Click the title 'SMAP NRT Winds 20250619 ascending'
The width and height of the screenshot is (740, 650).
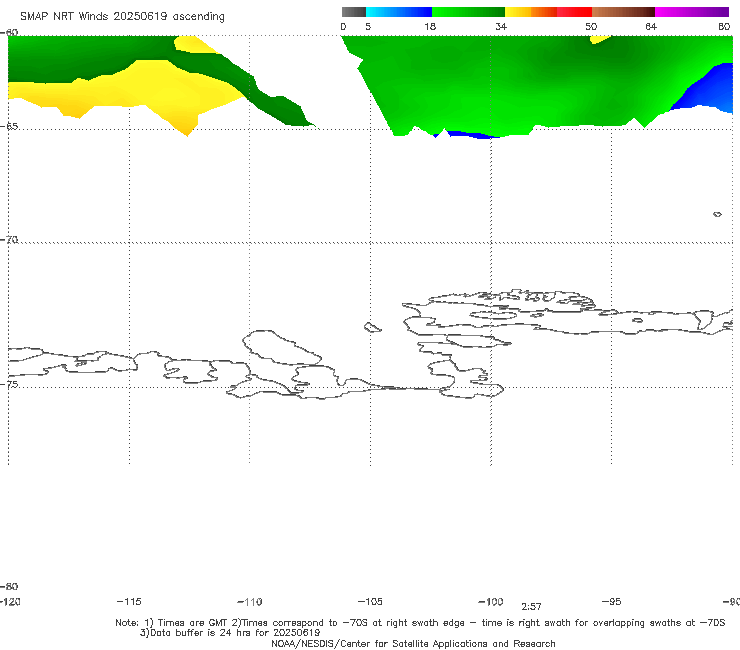click(x=122, y=17)
